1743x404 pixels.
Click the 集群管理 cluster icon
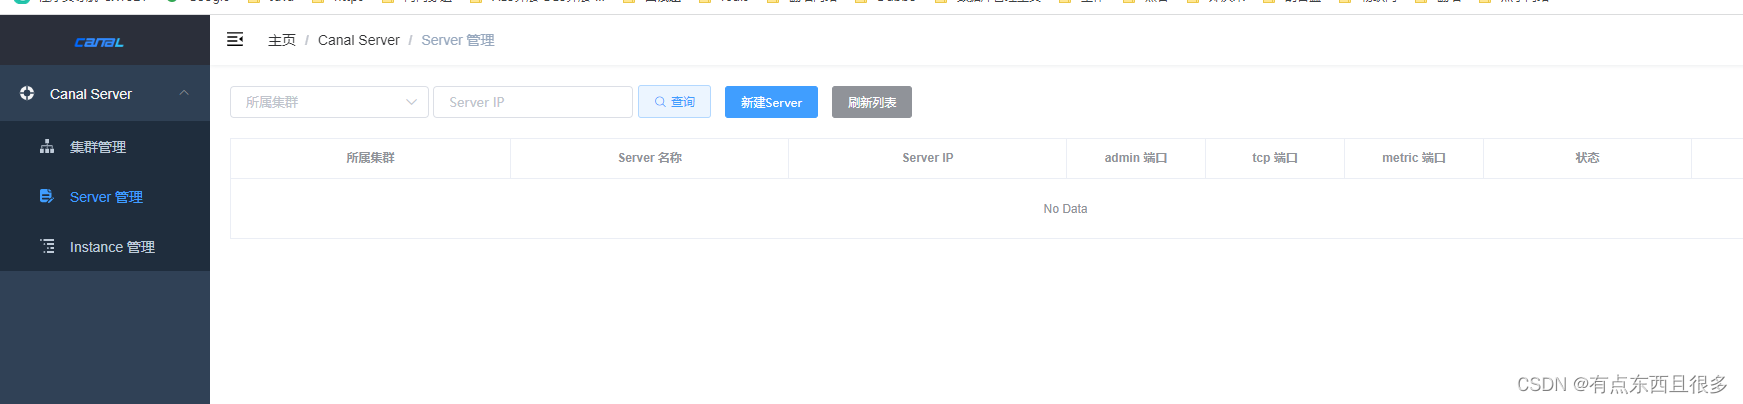(47, 146)
